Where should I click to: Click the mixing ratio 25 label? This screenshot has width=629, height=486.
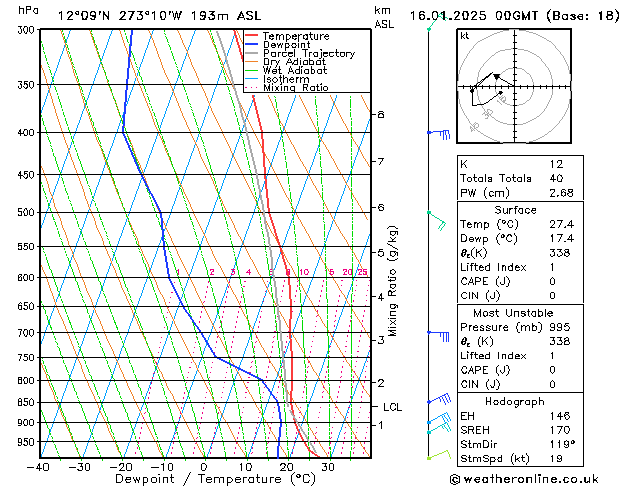pos(362,272)
